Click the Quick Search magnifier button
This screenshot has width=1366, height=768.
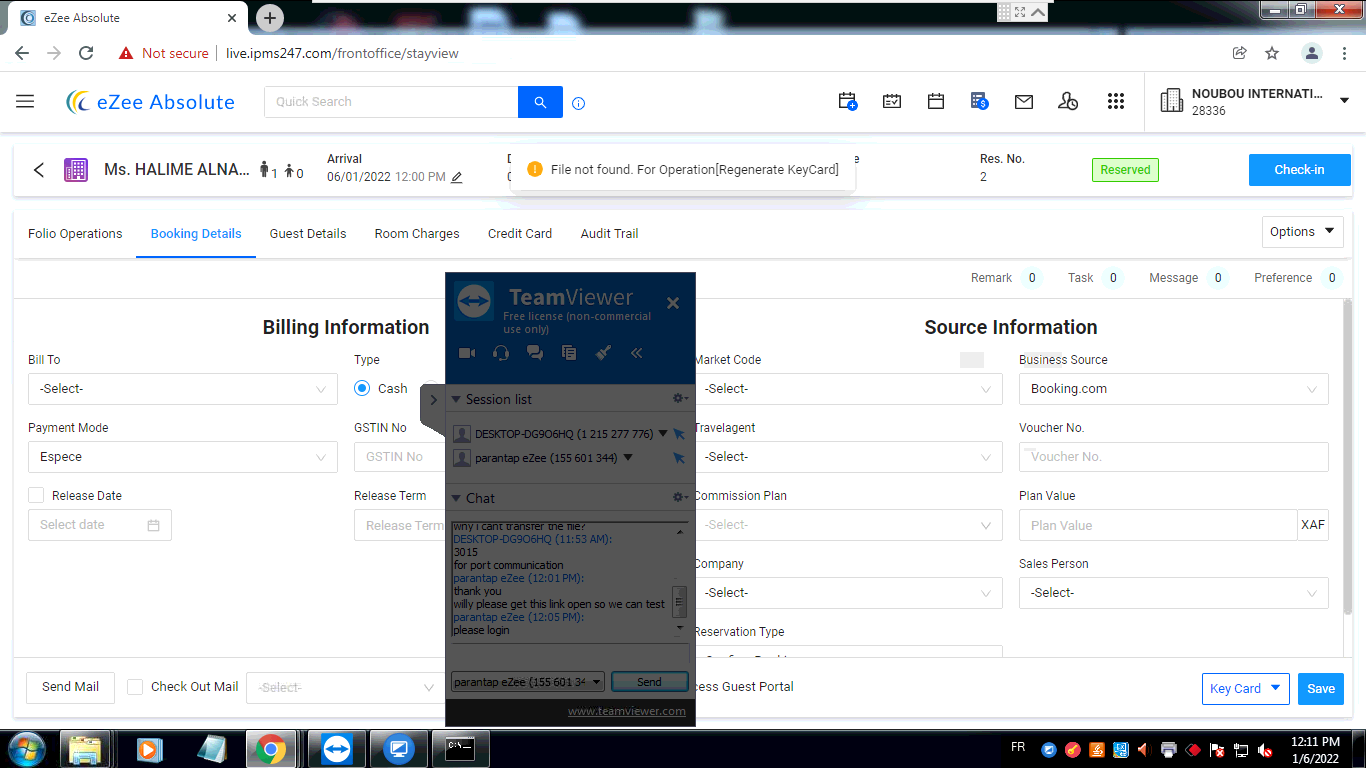tap(540, 102)
